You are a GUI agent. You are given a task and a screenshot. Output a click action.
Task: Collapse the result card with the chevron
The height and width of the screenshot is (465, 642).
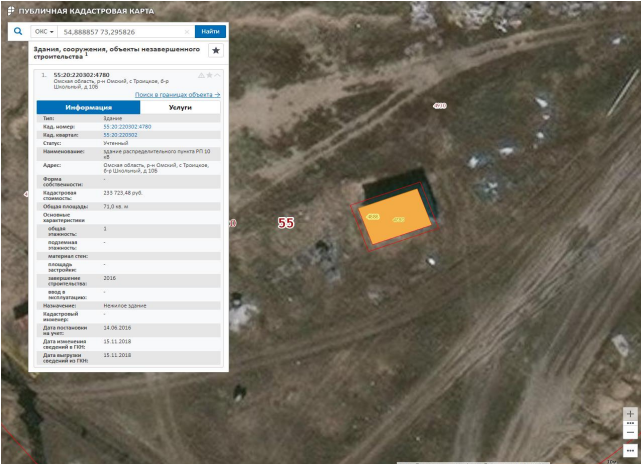click(x=218, y=75)
